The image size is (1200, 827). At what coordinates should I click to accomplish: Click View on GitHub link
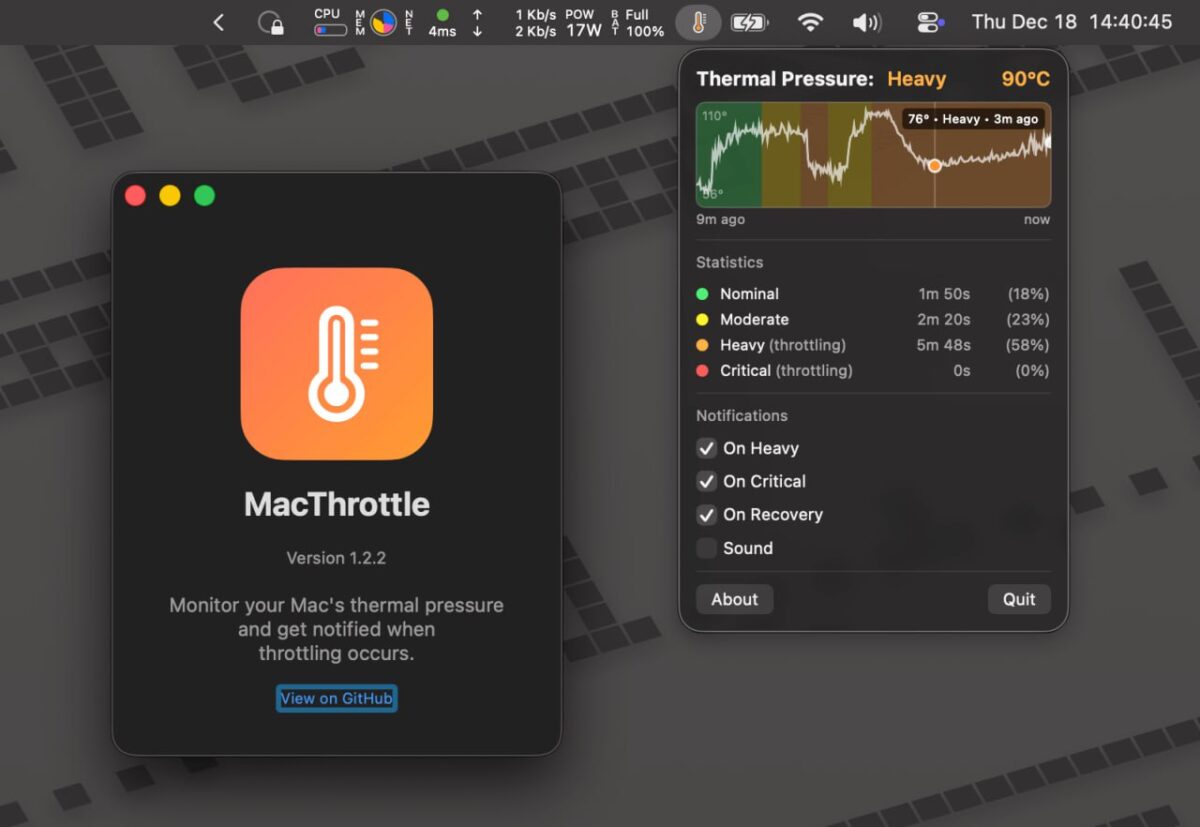336,698
